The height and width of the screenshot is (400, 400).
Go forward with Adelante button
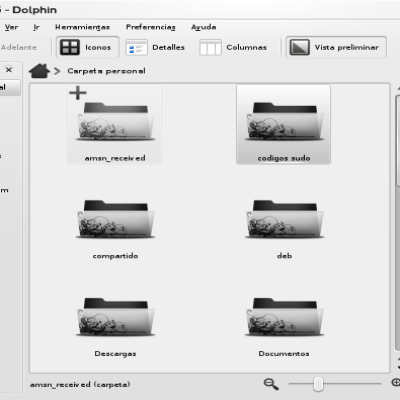coord(18,47)
